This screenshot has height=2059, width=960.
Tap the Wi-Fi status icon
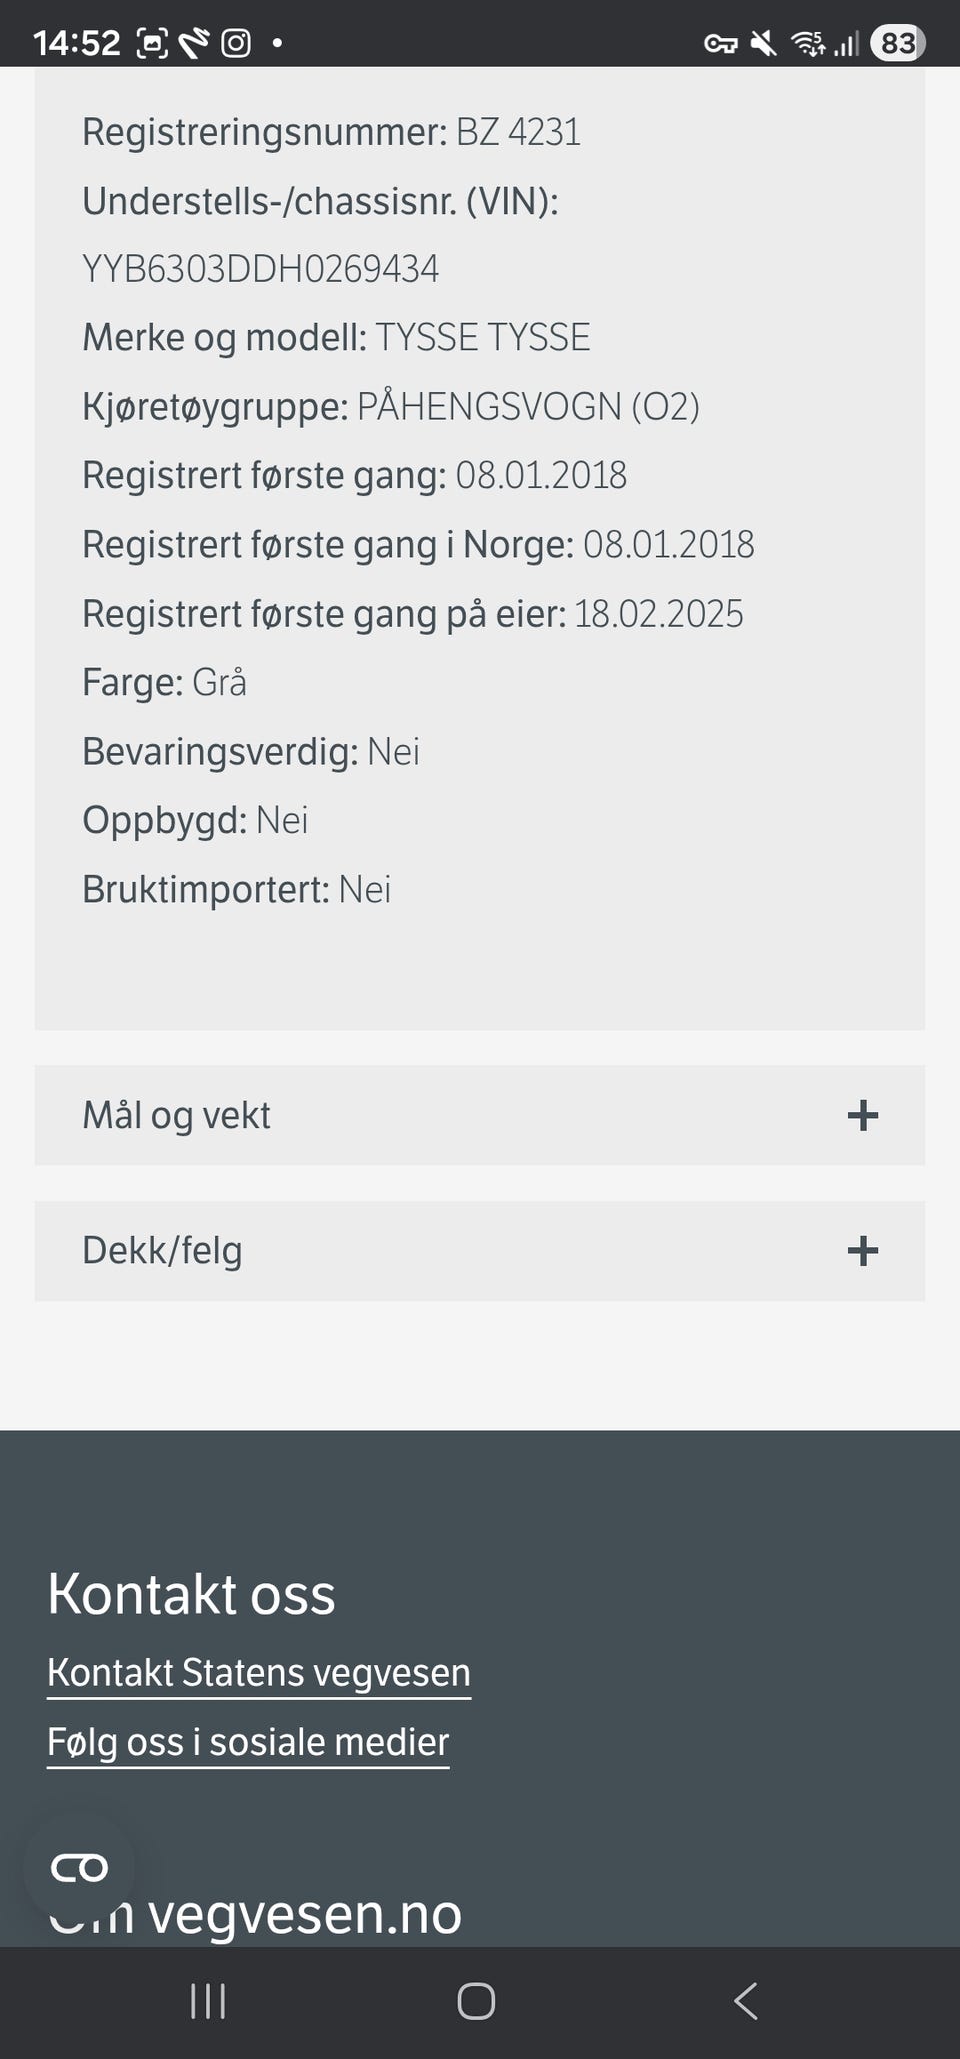[x=808, y=43]
